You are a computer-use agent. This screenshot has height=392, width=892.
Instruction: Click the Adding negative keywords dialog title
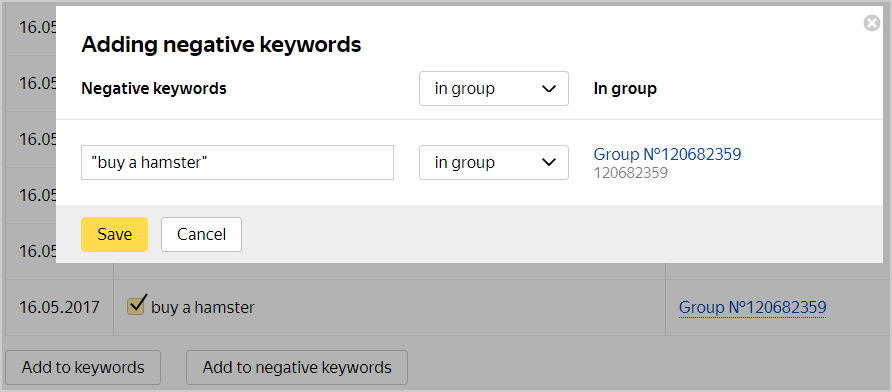[x=221, y=45]
